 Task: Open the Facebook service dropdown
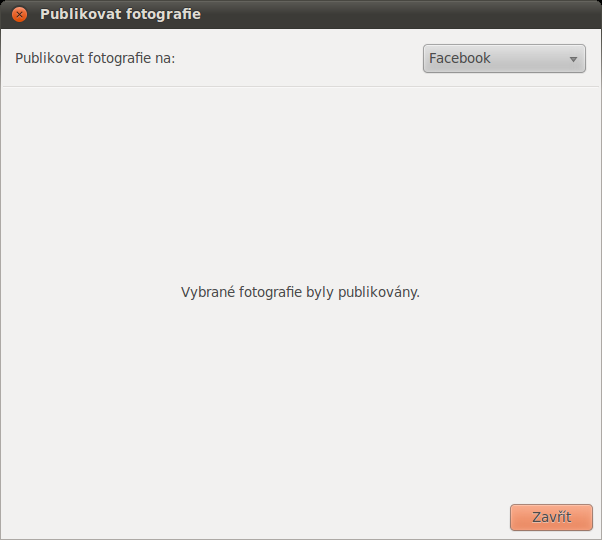pyautogui.click(x=504, y=58)
